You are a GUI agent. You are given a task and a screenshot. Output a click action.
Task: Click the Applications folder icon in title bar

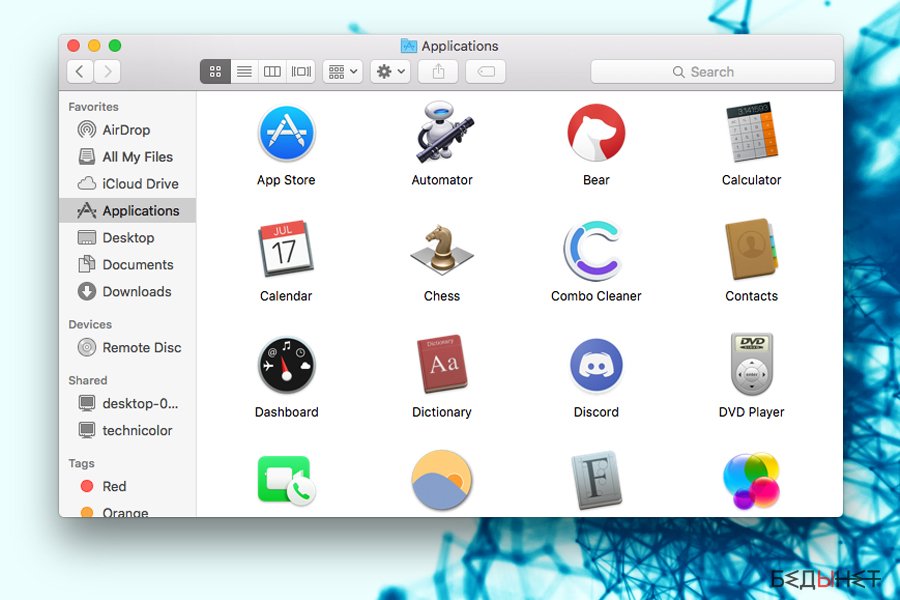(x=409, y=46)
